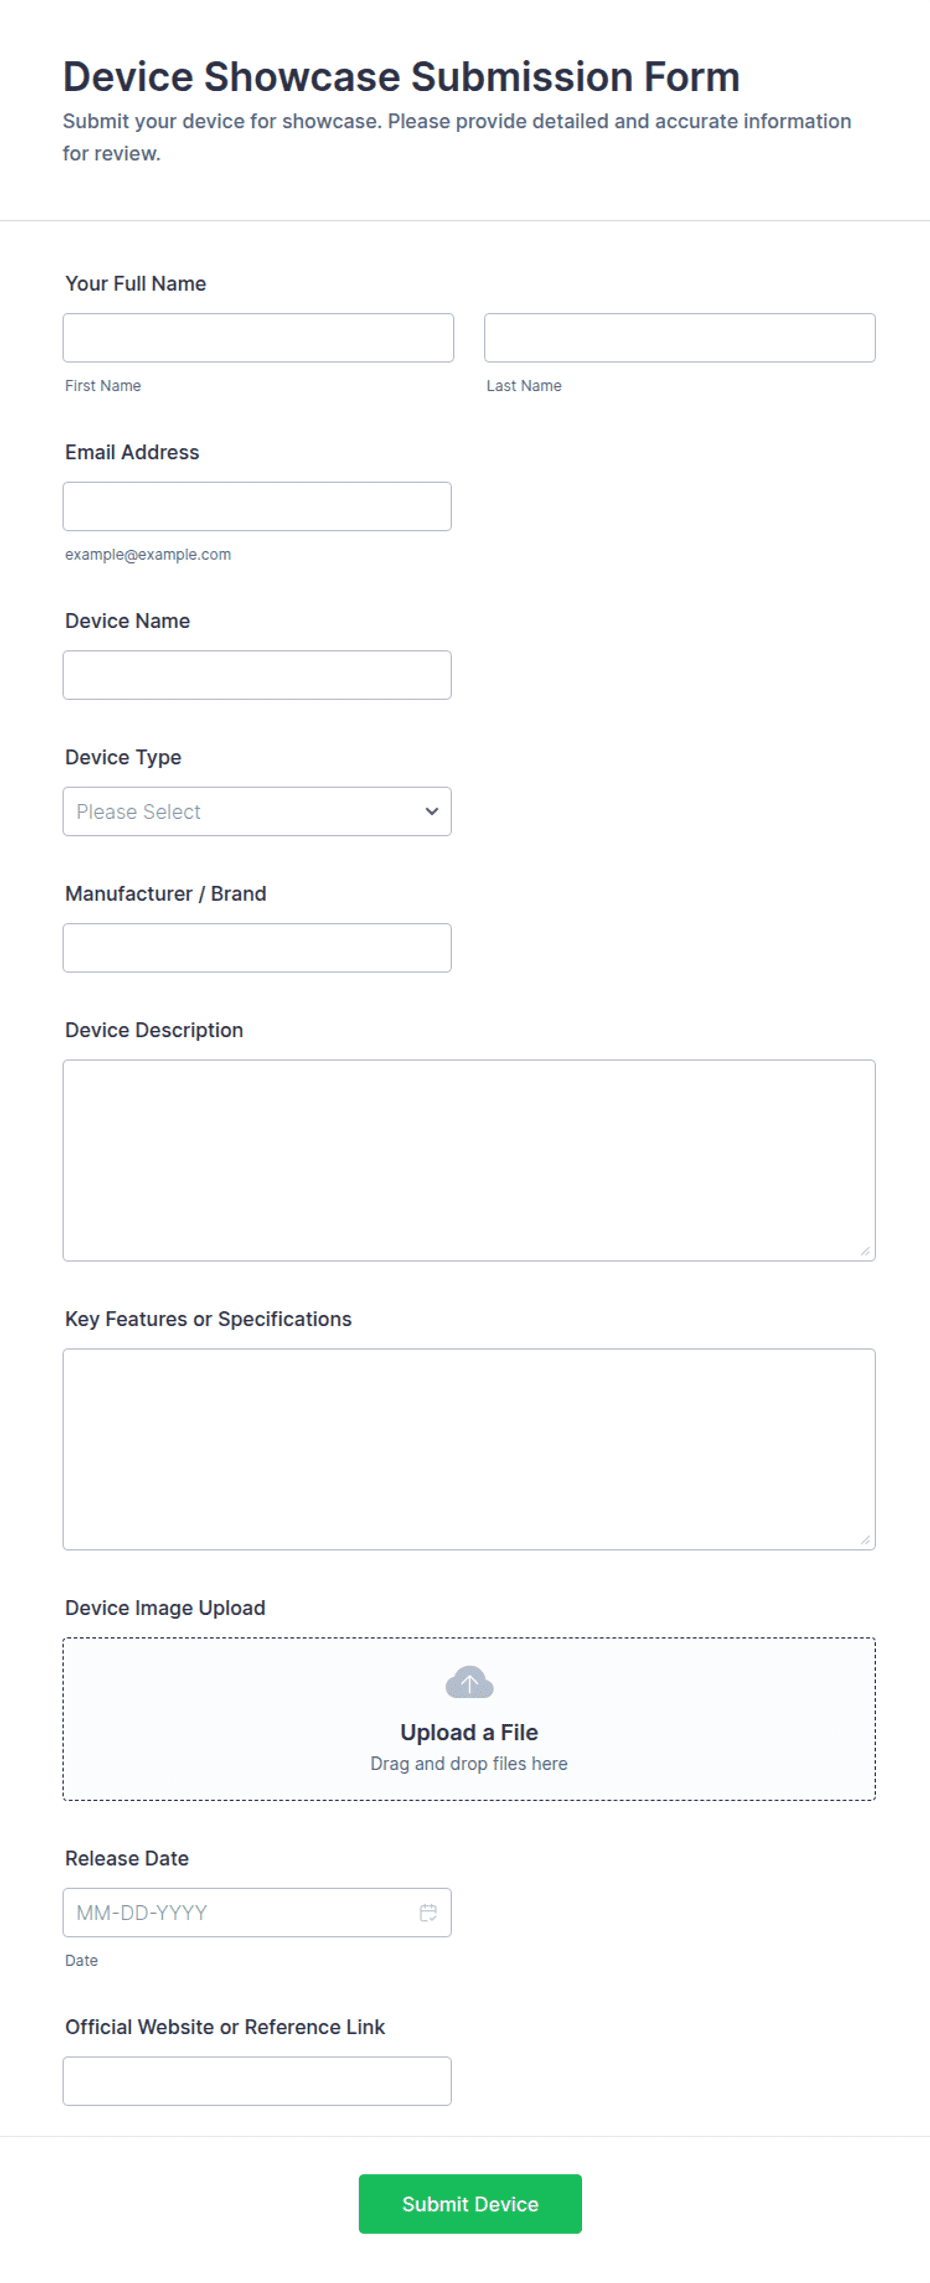The image size is (930, 2283).
Task: Click the Drag and drop files here area
Action: pos(469,1763)
